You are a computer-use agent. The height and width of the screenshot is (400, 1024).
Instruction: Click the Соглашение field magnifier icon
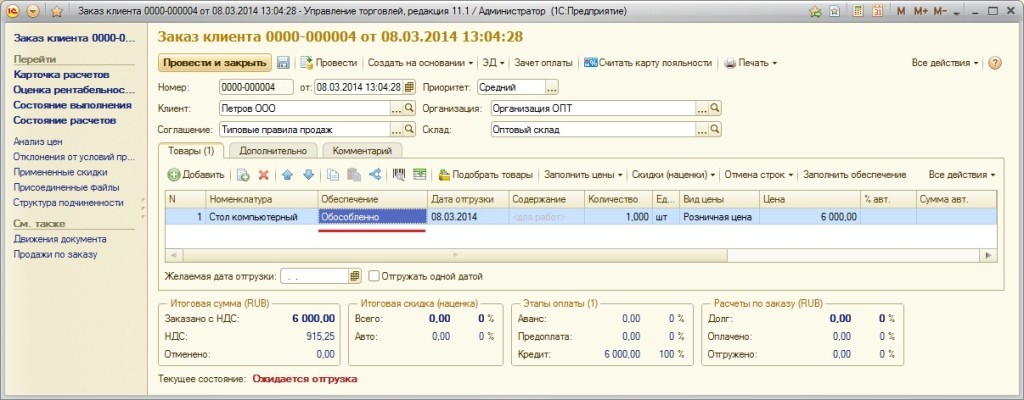(409, 129)
